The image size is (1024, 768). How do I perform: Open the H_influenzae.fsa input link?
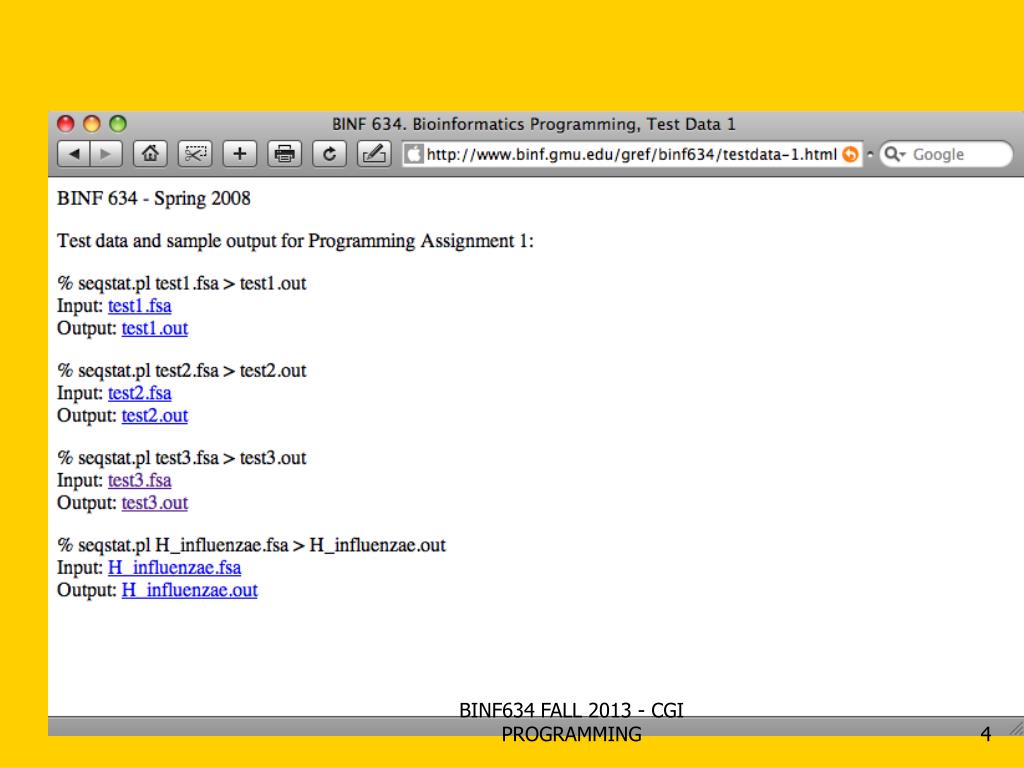tap(174, 568)
